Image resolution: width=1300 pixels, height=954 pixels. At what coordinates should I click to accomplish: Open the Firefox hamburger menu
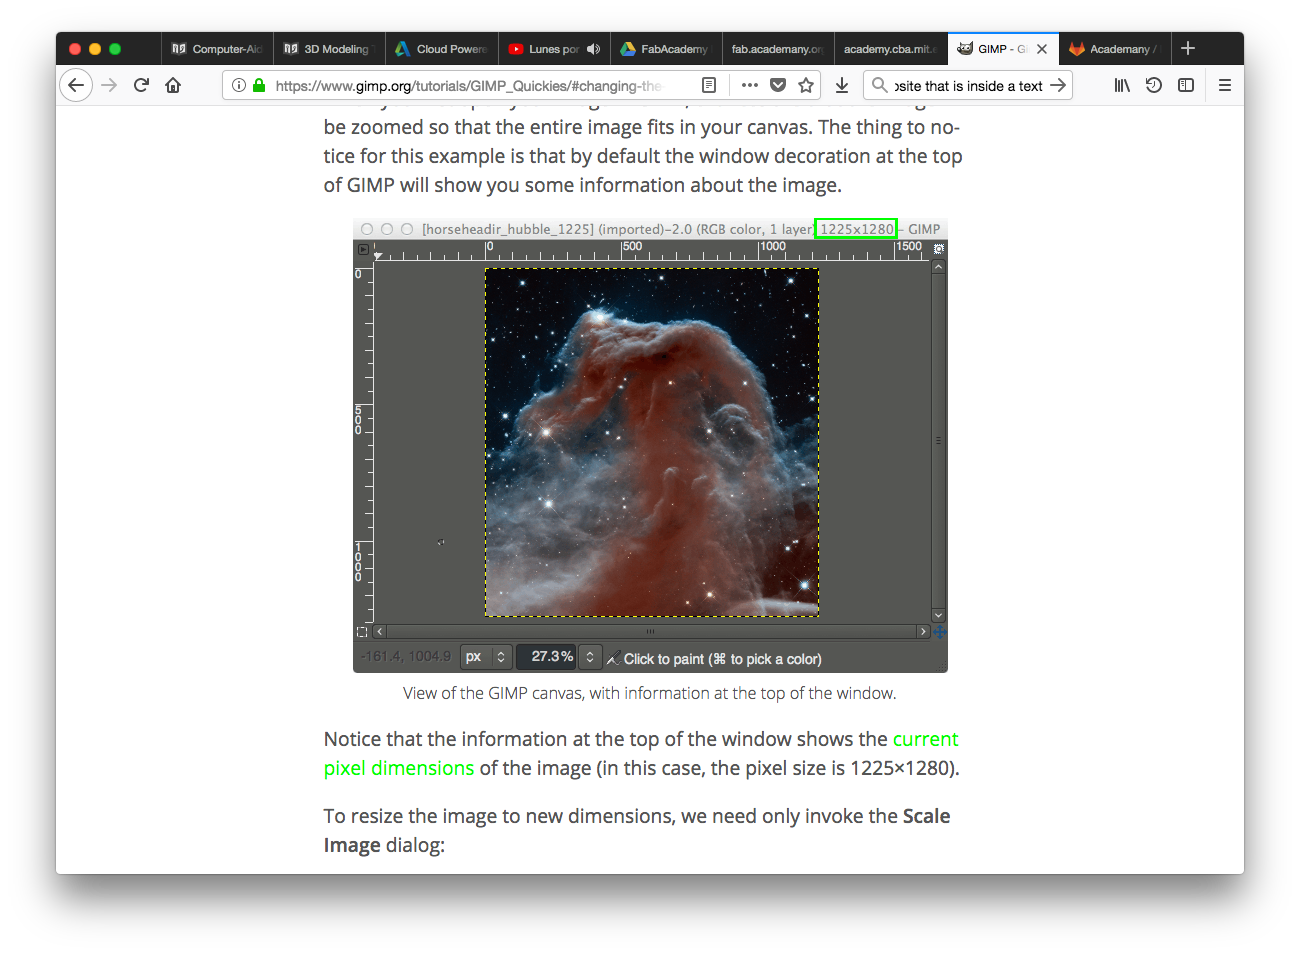[1224, 85]
